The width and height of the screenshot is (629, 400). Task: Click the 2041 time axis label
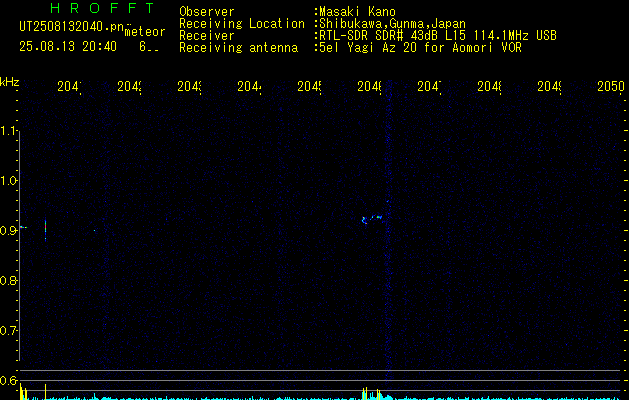coord(69,86)
